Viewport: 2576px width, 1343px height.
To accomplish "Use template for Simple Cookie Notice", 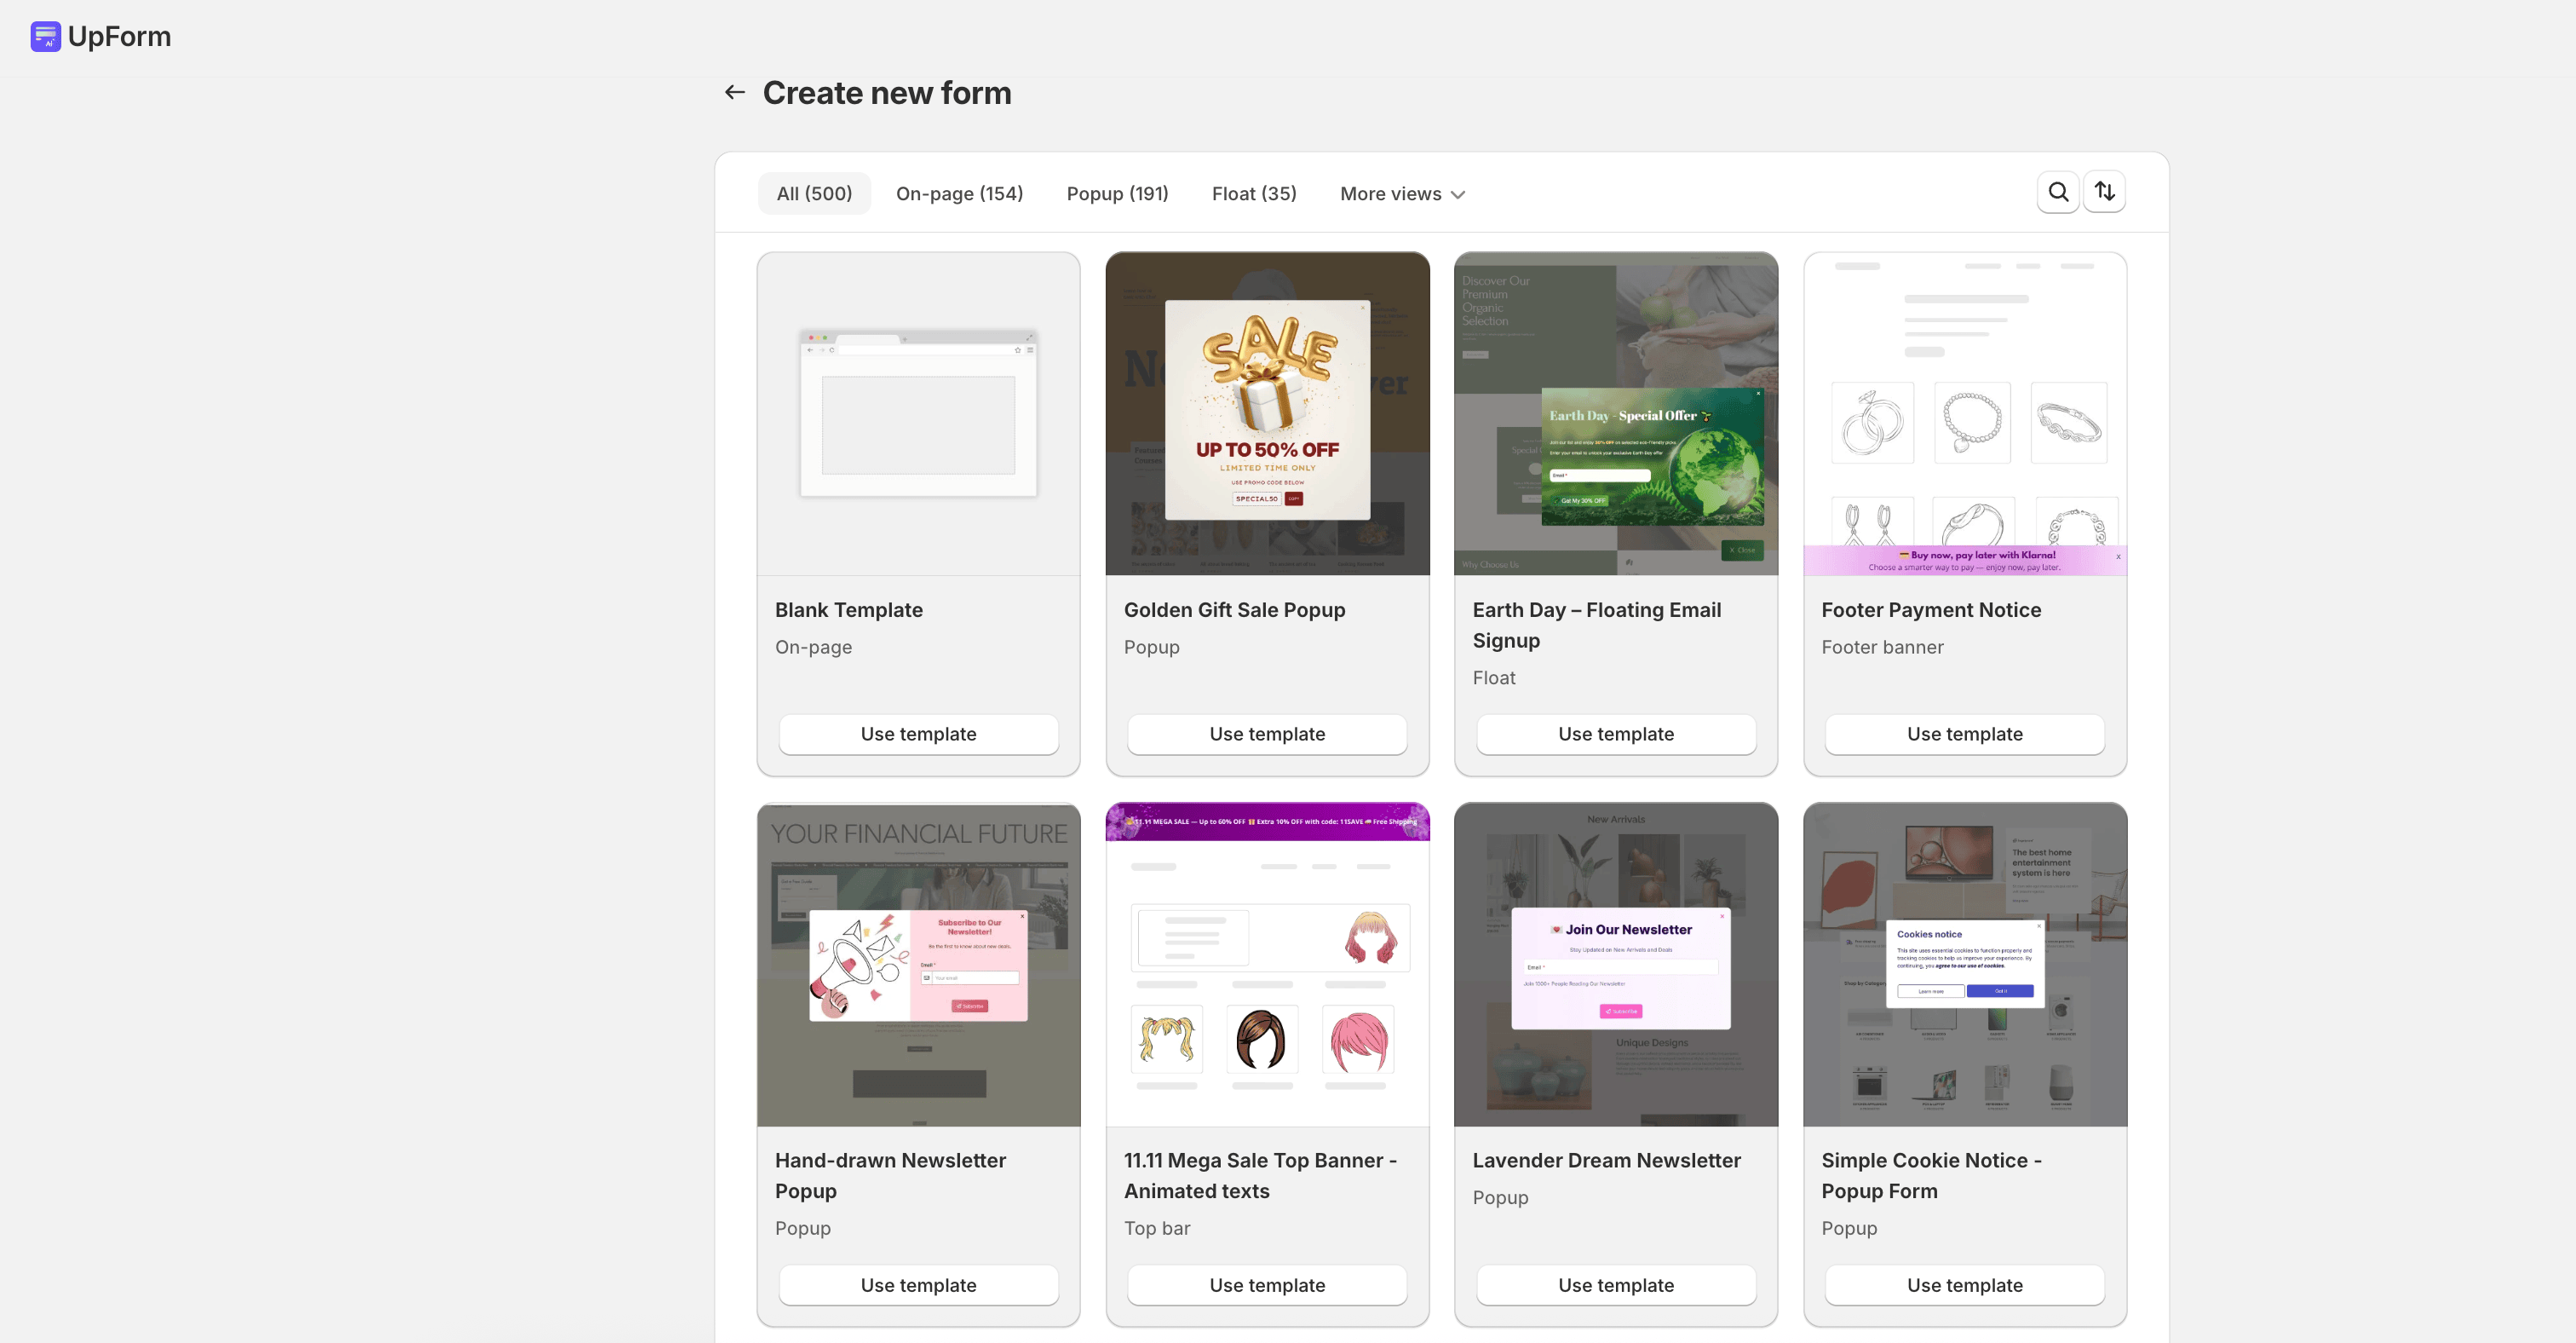I will (1964, 1285).
